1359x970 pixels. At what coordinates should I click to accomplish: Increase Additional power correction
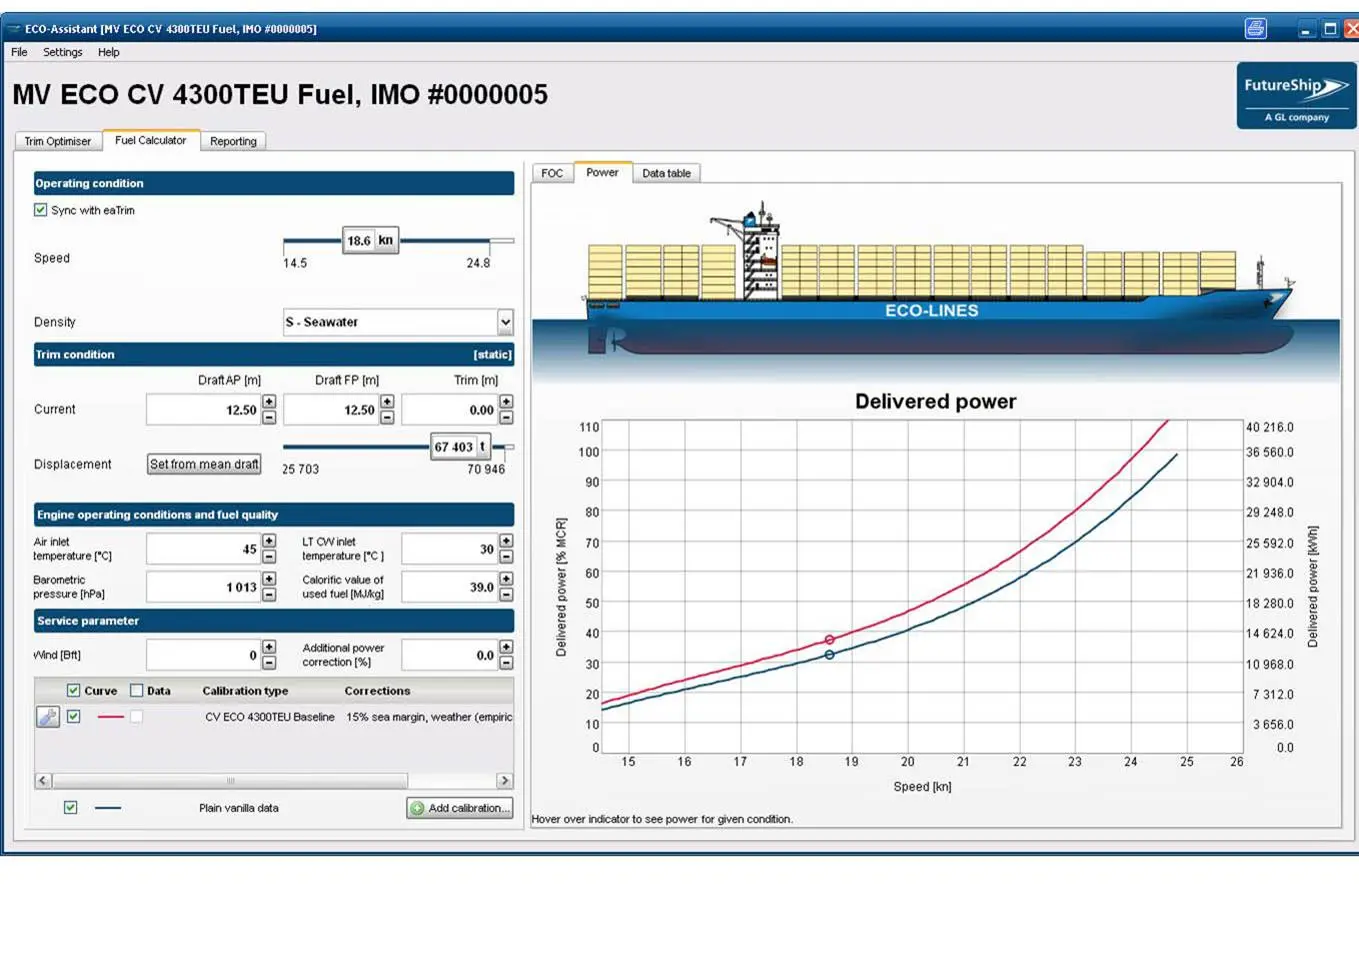[x=506, y=647]
